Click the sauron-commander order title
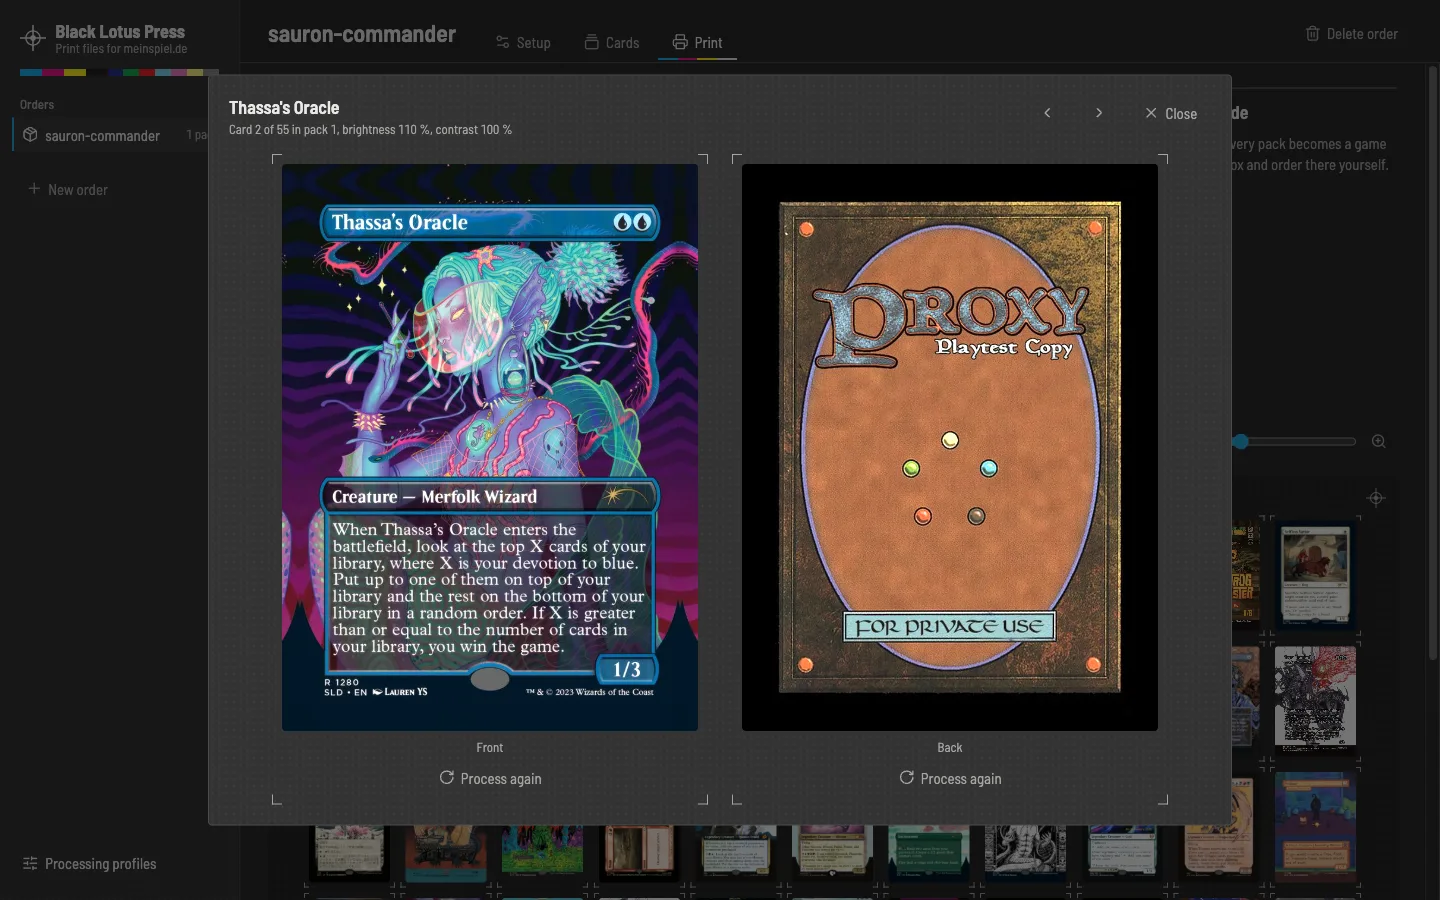 pyautogui.click(x=362, y=35)
